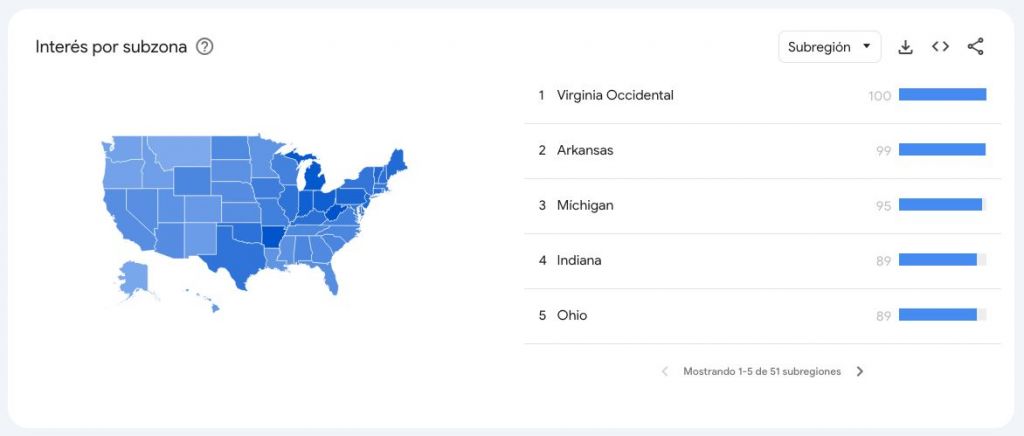Screen dimensions: 1024x436
Task: Select the Arkansas row in the list
Action: tap(762, 151)
